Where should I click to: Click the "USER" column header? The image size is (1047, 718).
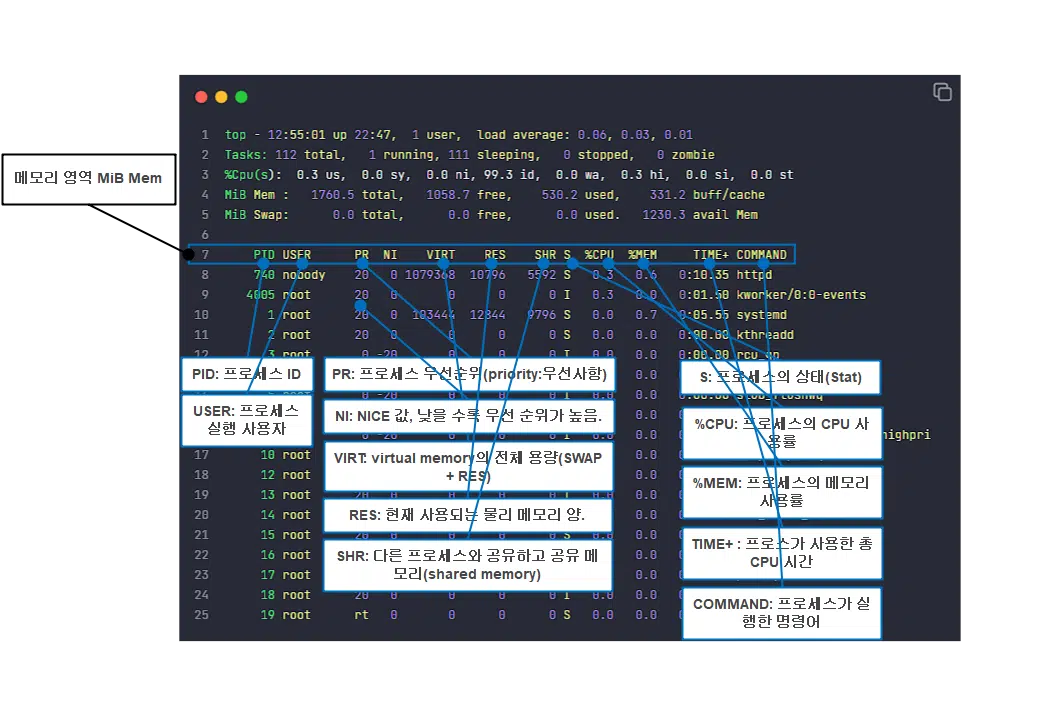click(x=296, y=255)
